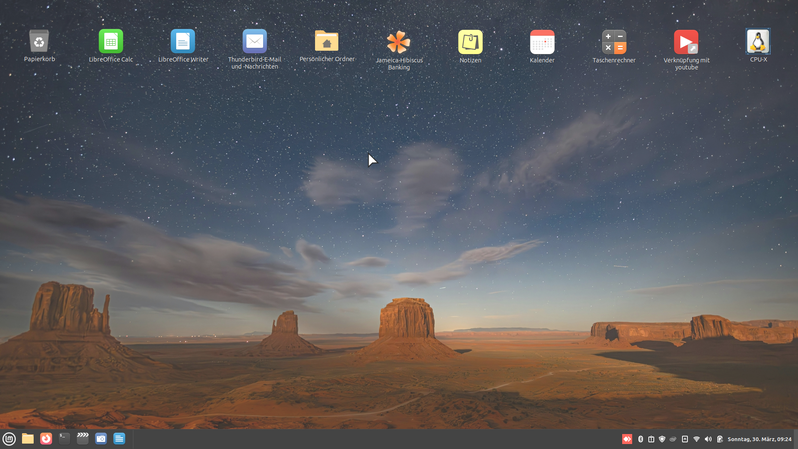Open file manager from taskbar
The image size is (798, 449).
pos(27,439)
